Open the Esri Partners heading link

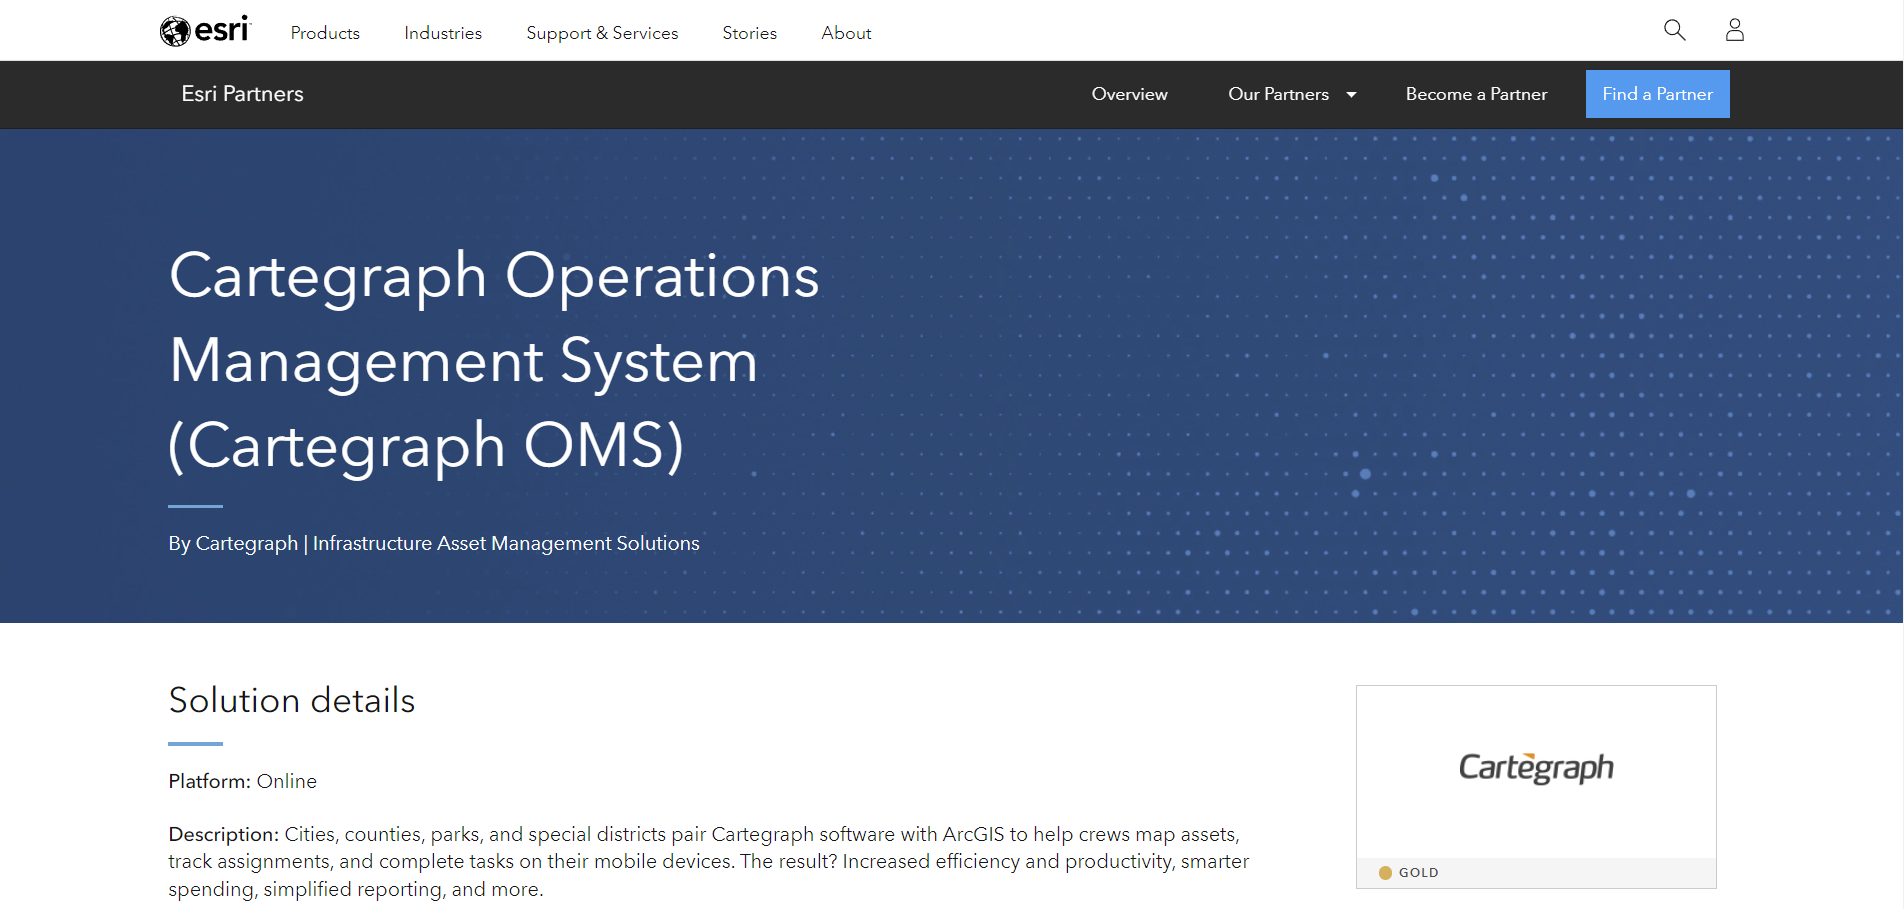pos(242,94)
